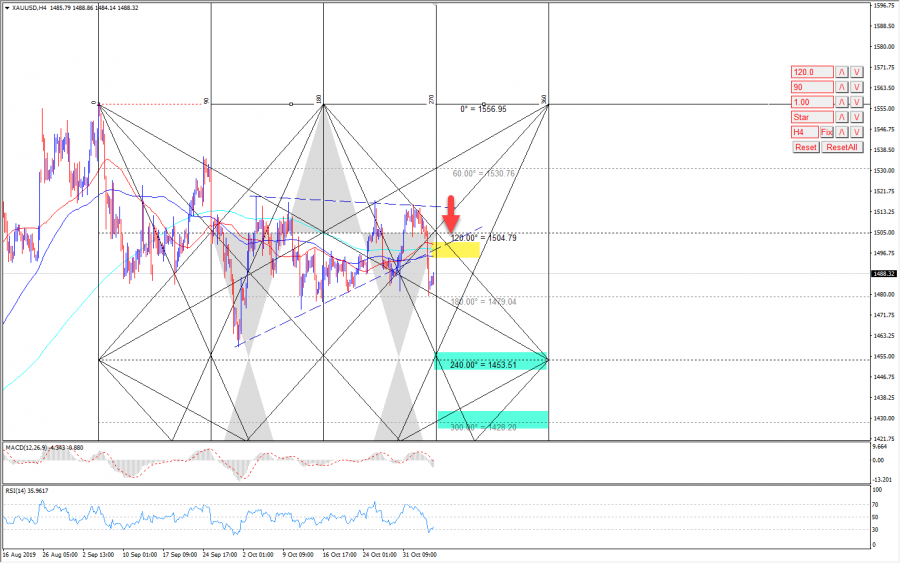Open the XAUUSD,H4 chart menu arrow
The height and width of the screenshot is (563, 900).
pyautogui.click(x=6, y=8)
